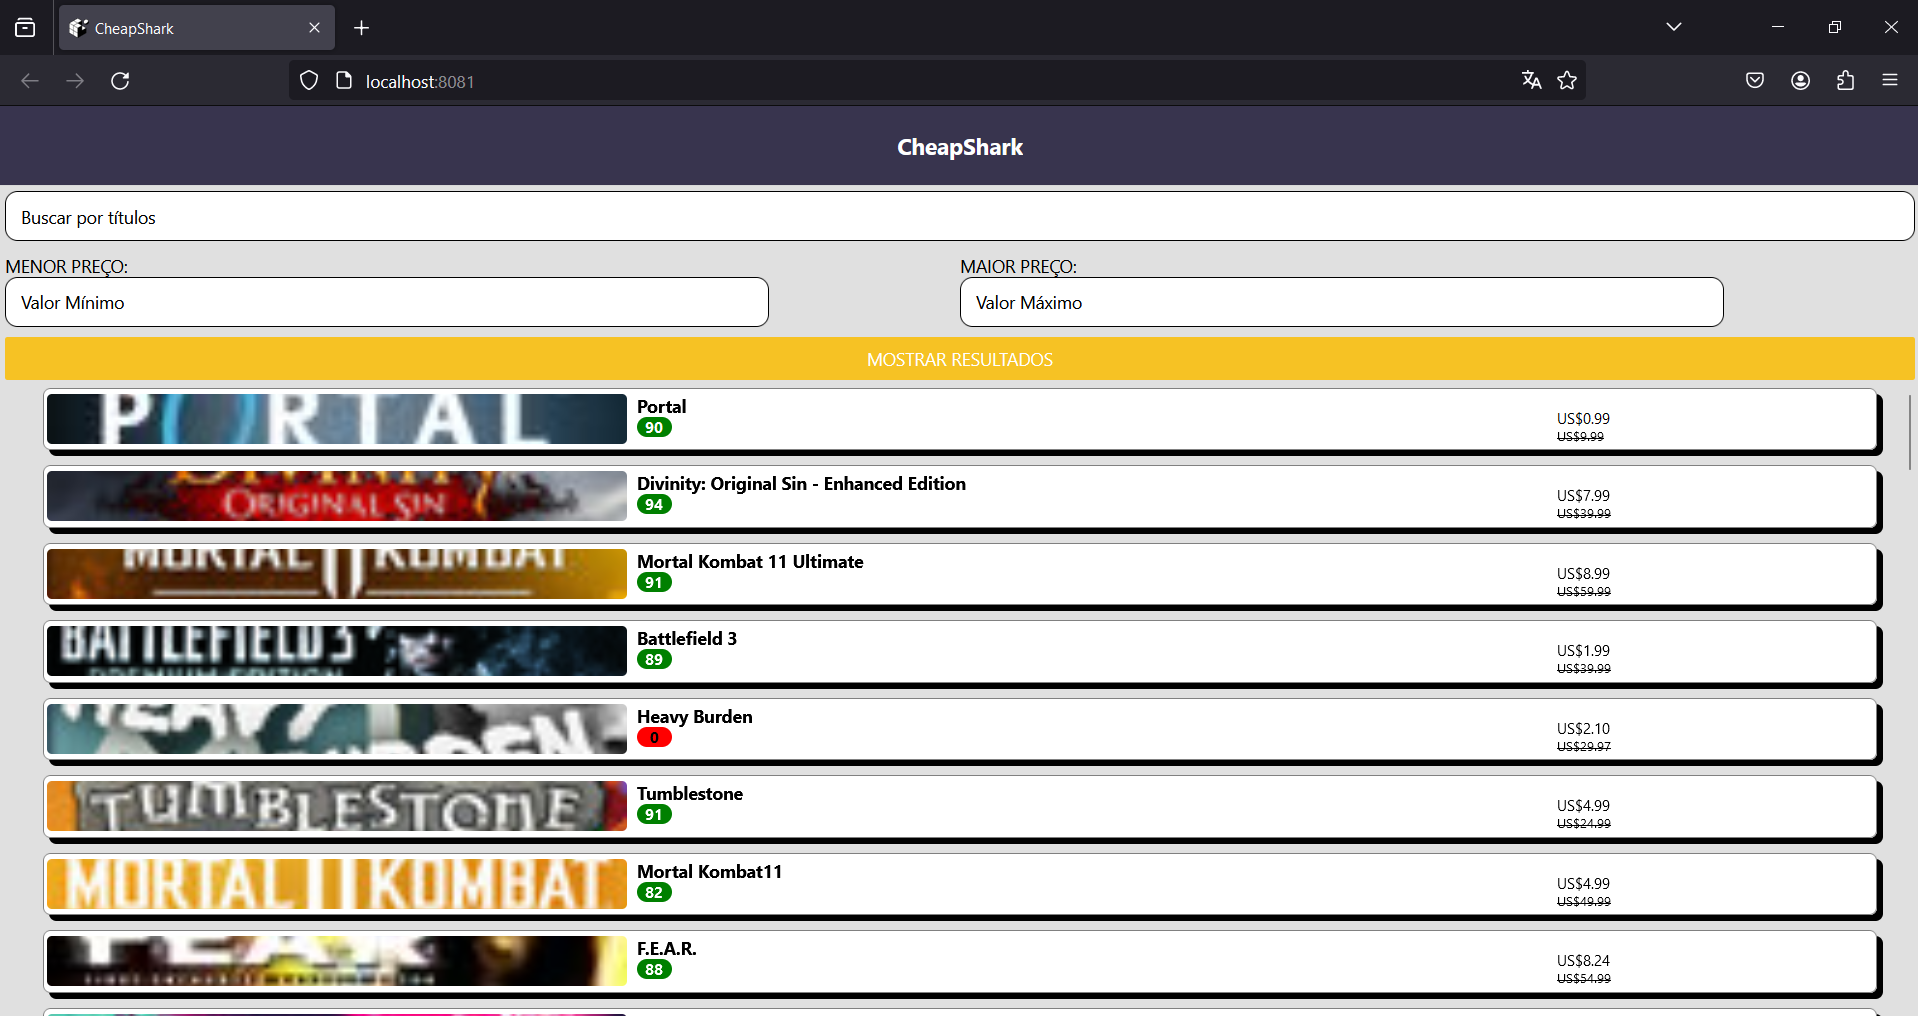This screenshot has width=1918, height=1016.
Task: Click the translate page icon
Action: (1531, 80)
